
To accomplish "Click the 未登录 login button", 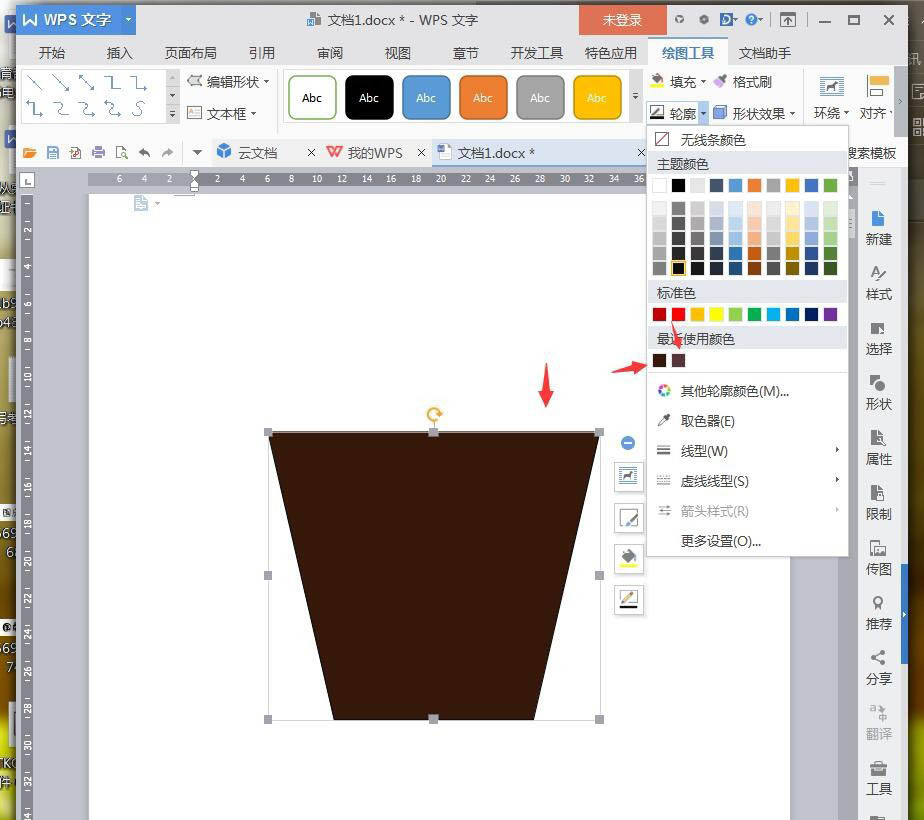I will (622, 20).
